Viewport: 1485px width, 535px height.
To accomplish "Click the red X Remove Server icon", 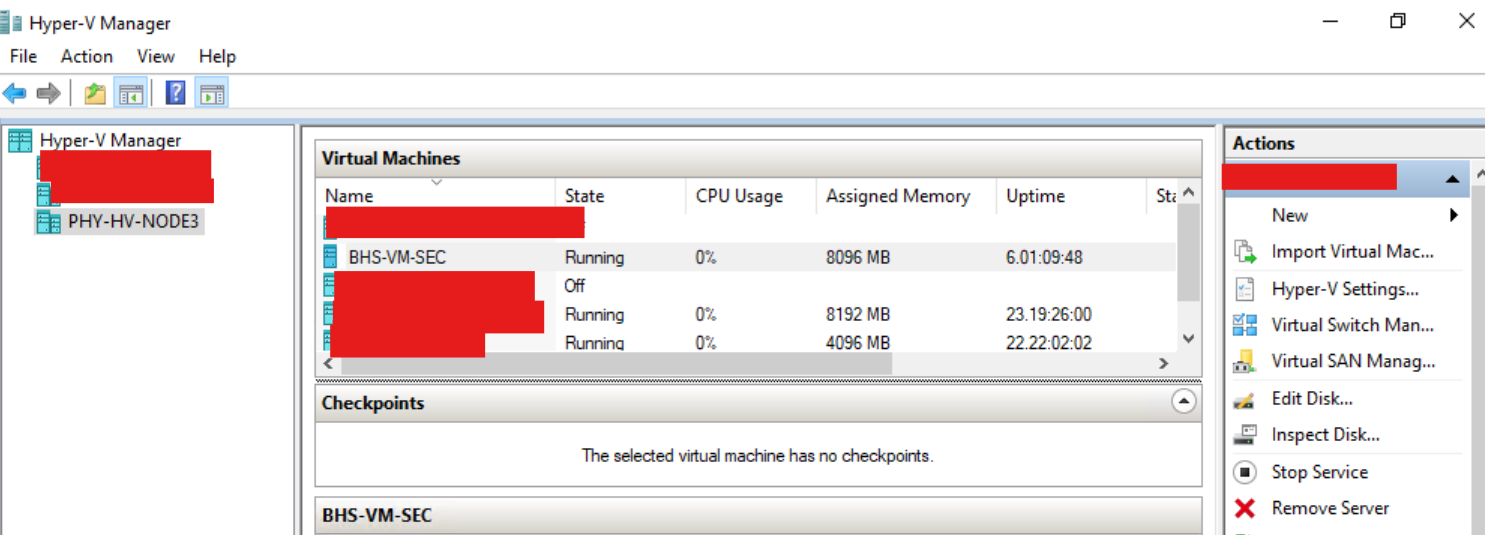I will tap(1245, 508).
